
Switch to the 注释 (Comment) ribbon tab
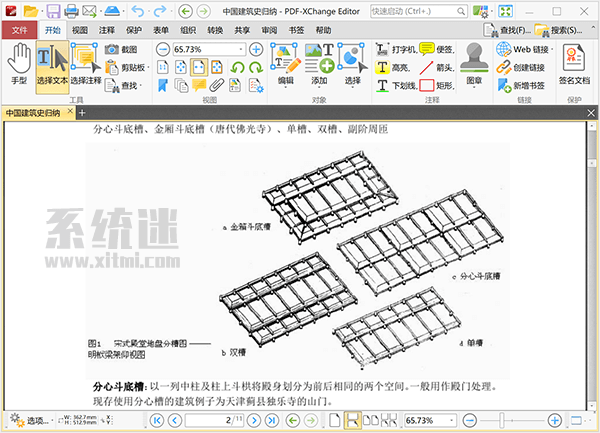[x=106, y=30]
